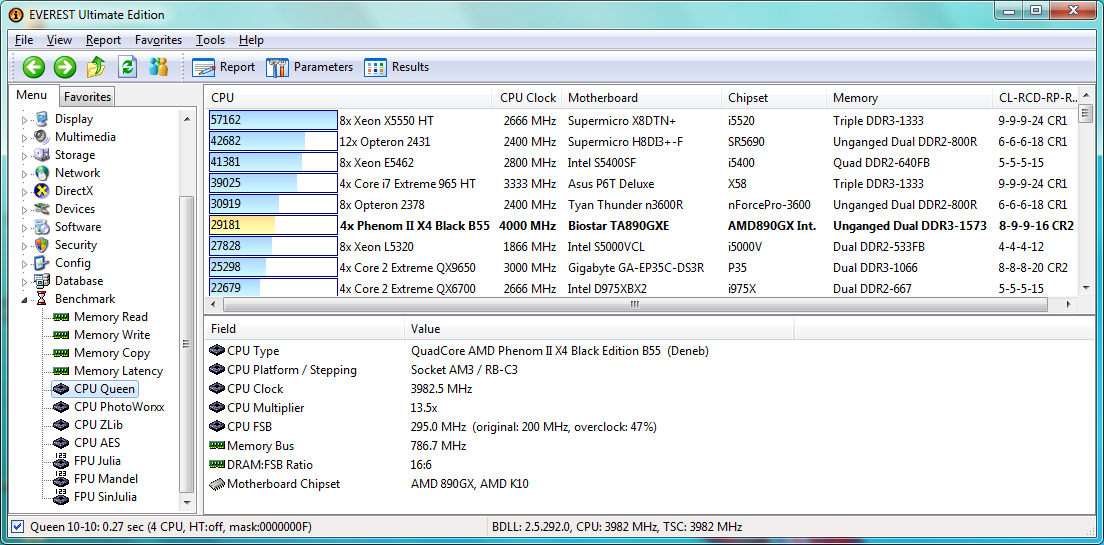Select the DirectX icon in the tree

42,191
